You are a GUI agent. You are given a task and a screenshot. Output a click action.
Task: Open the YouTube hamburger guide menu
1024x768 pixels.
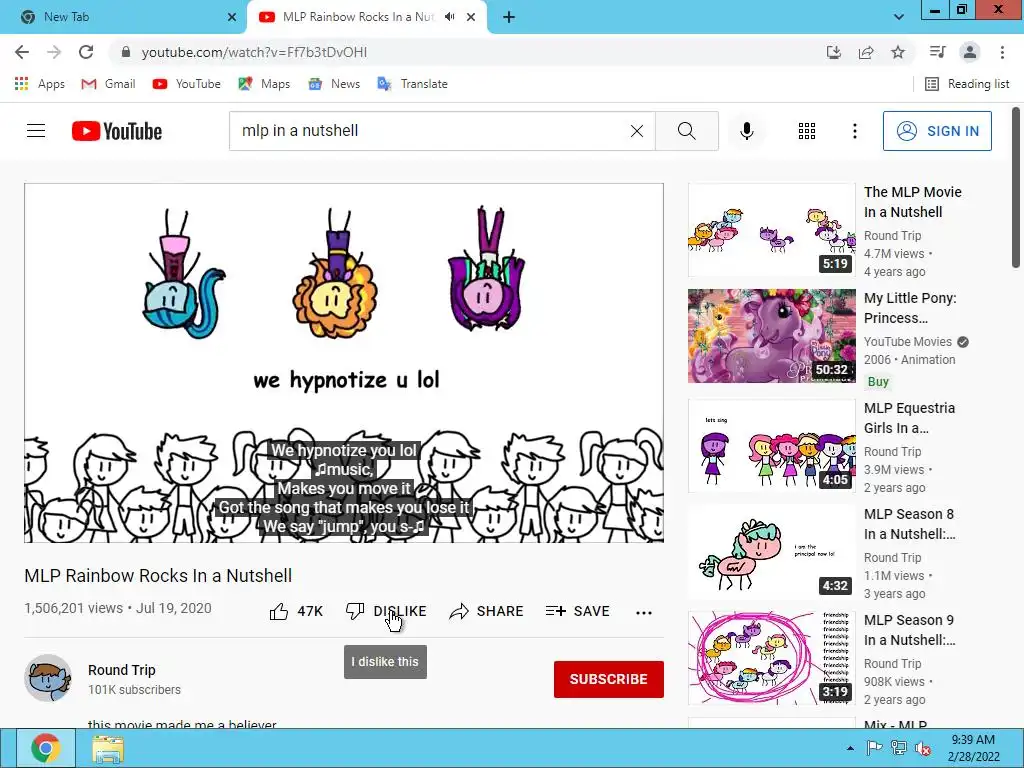(36, 131)
